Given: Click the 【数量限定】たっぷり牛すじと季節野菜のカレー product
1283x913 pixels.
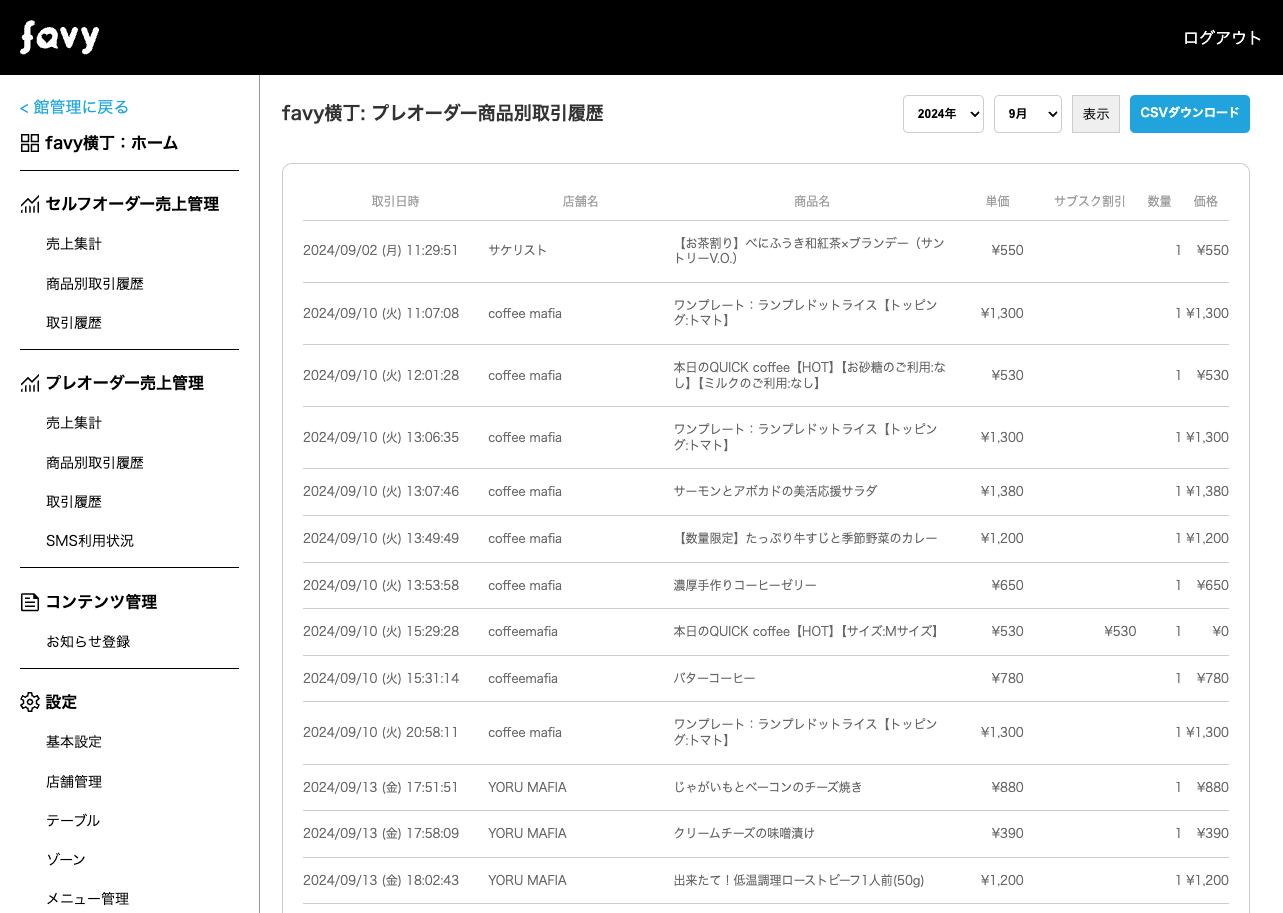Looking at the screenshot, I should (806, 538).
